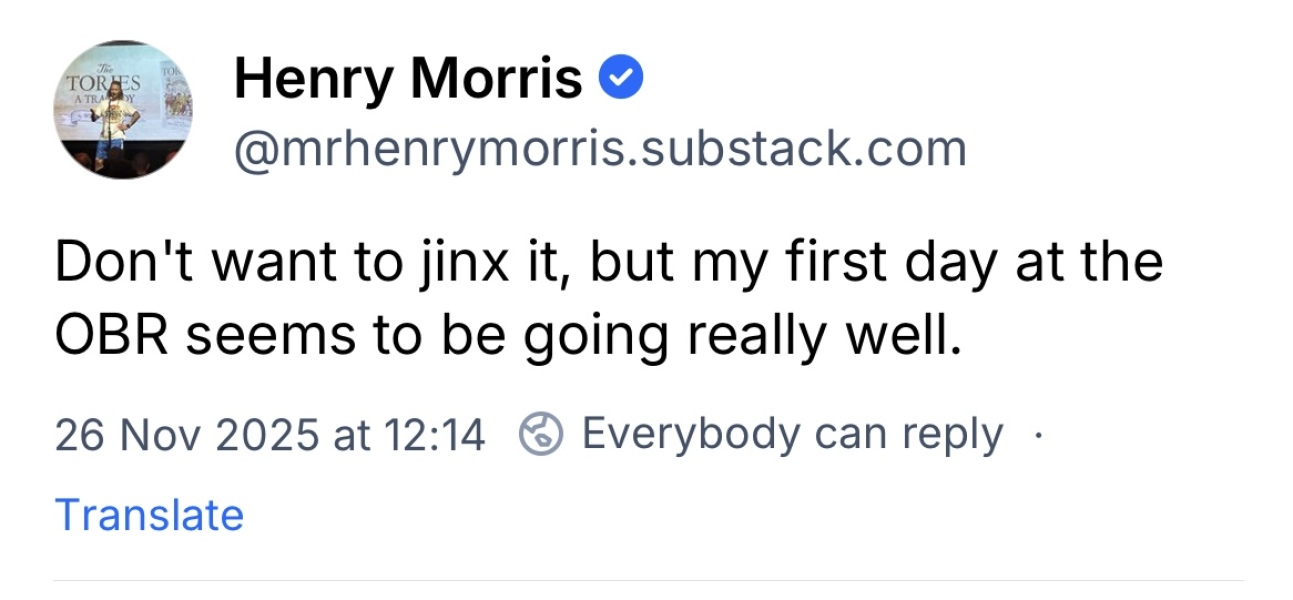Image resolution: width=1293 pixels, height=600 pixels.
Task: Open Henry Morris's profile picture
Action: 125,110
